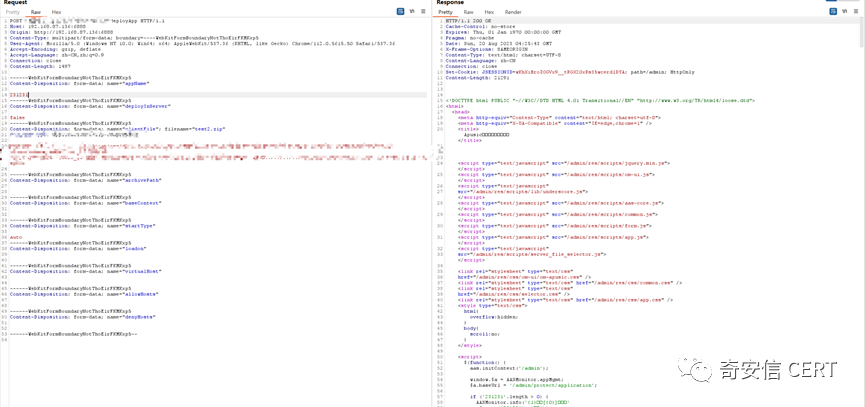865x407 pixels.
Task: Select the Raw tab in the Request pane
Action: point(36,12)
